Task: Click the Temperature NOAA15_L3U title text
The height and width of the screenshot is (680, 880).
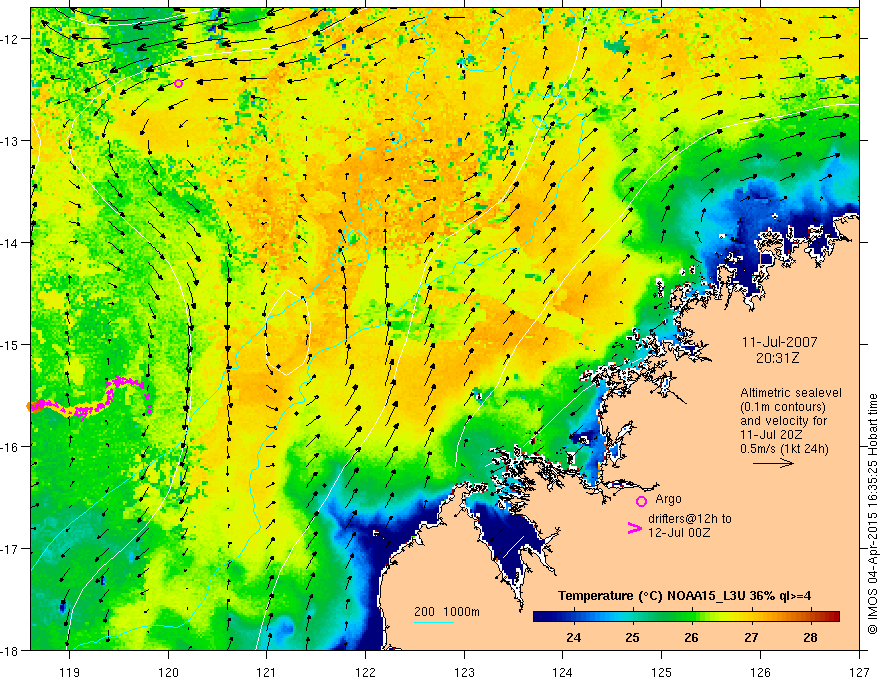Action: click(x=684, y=596)
